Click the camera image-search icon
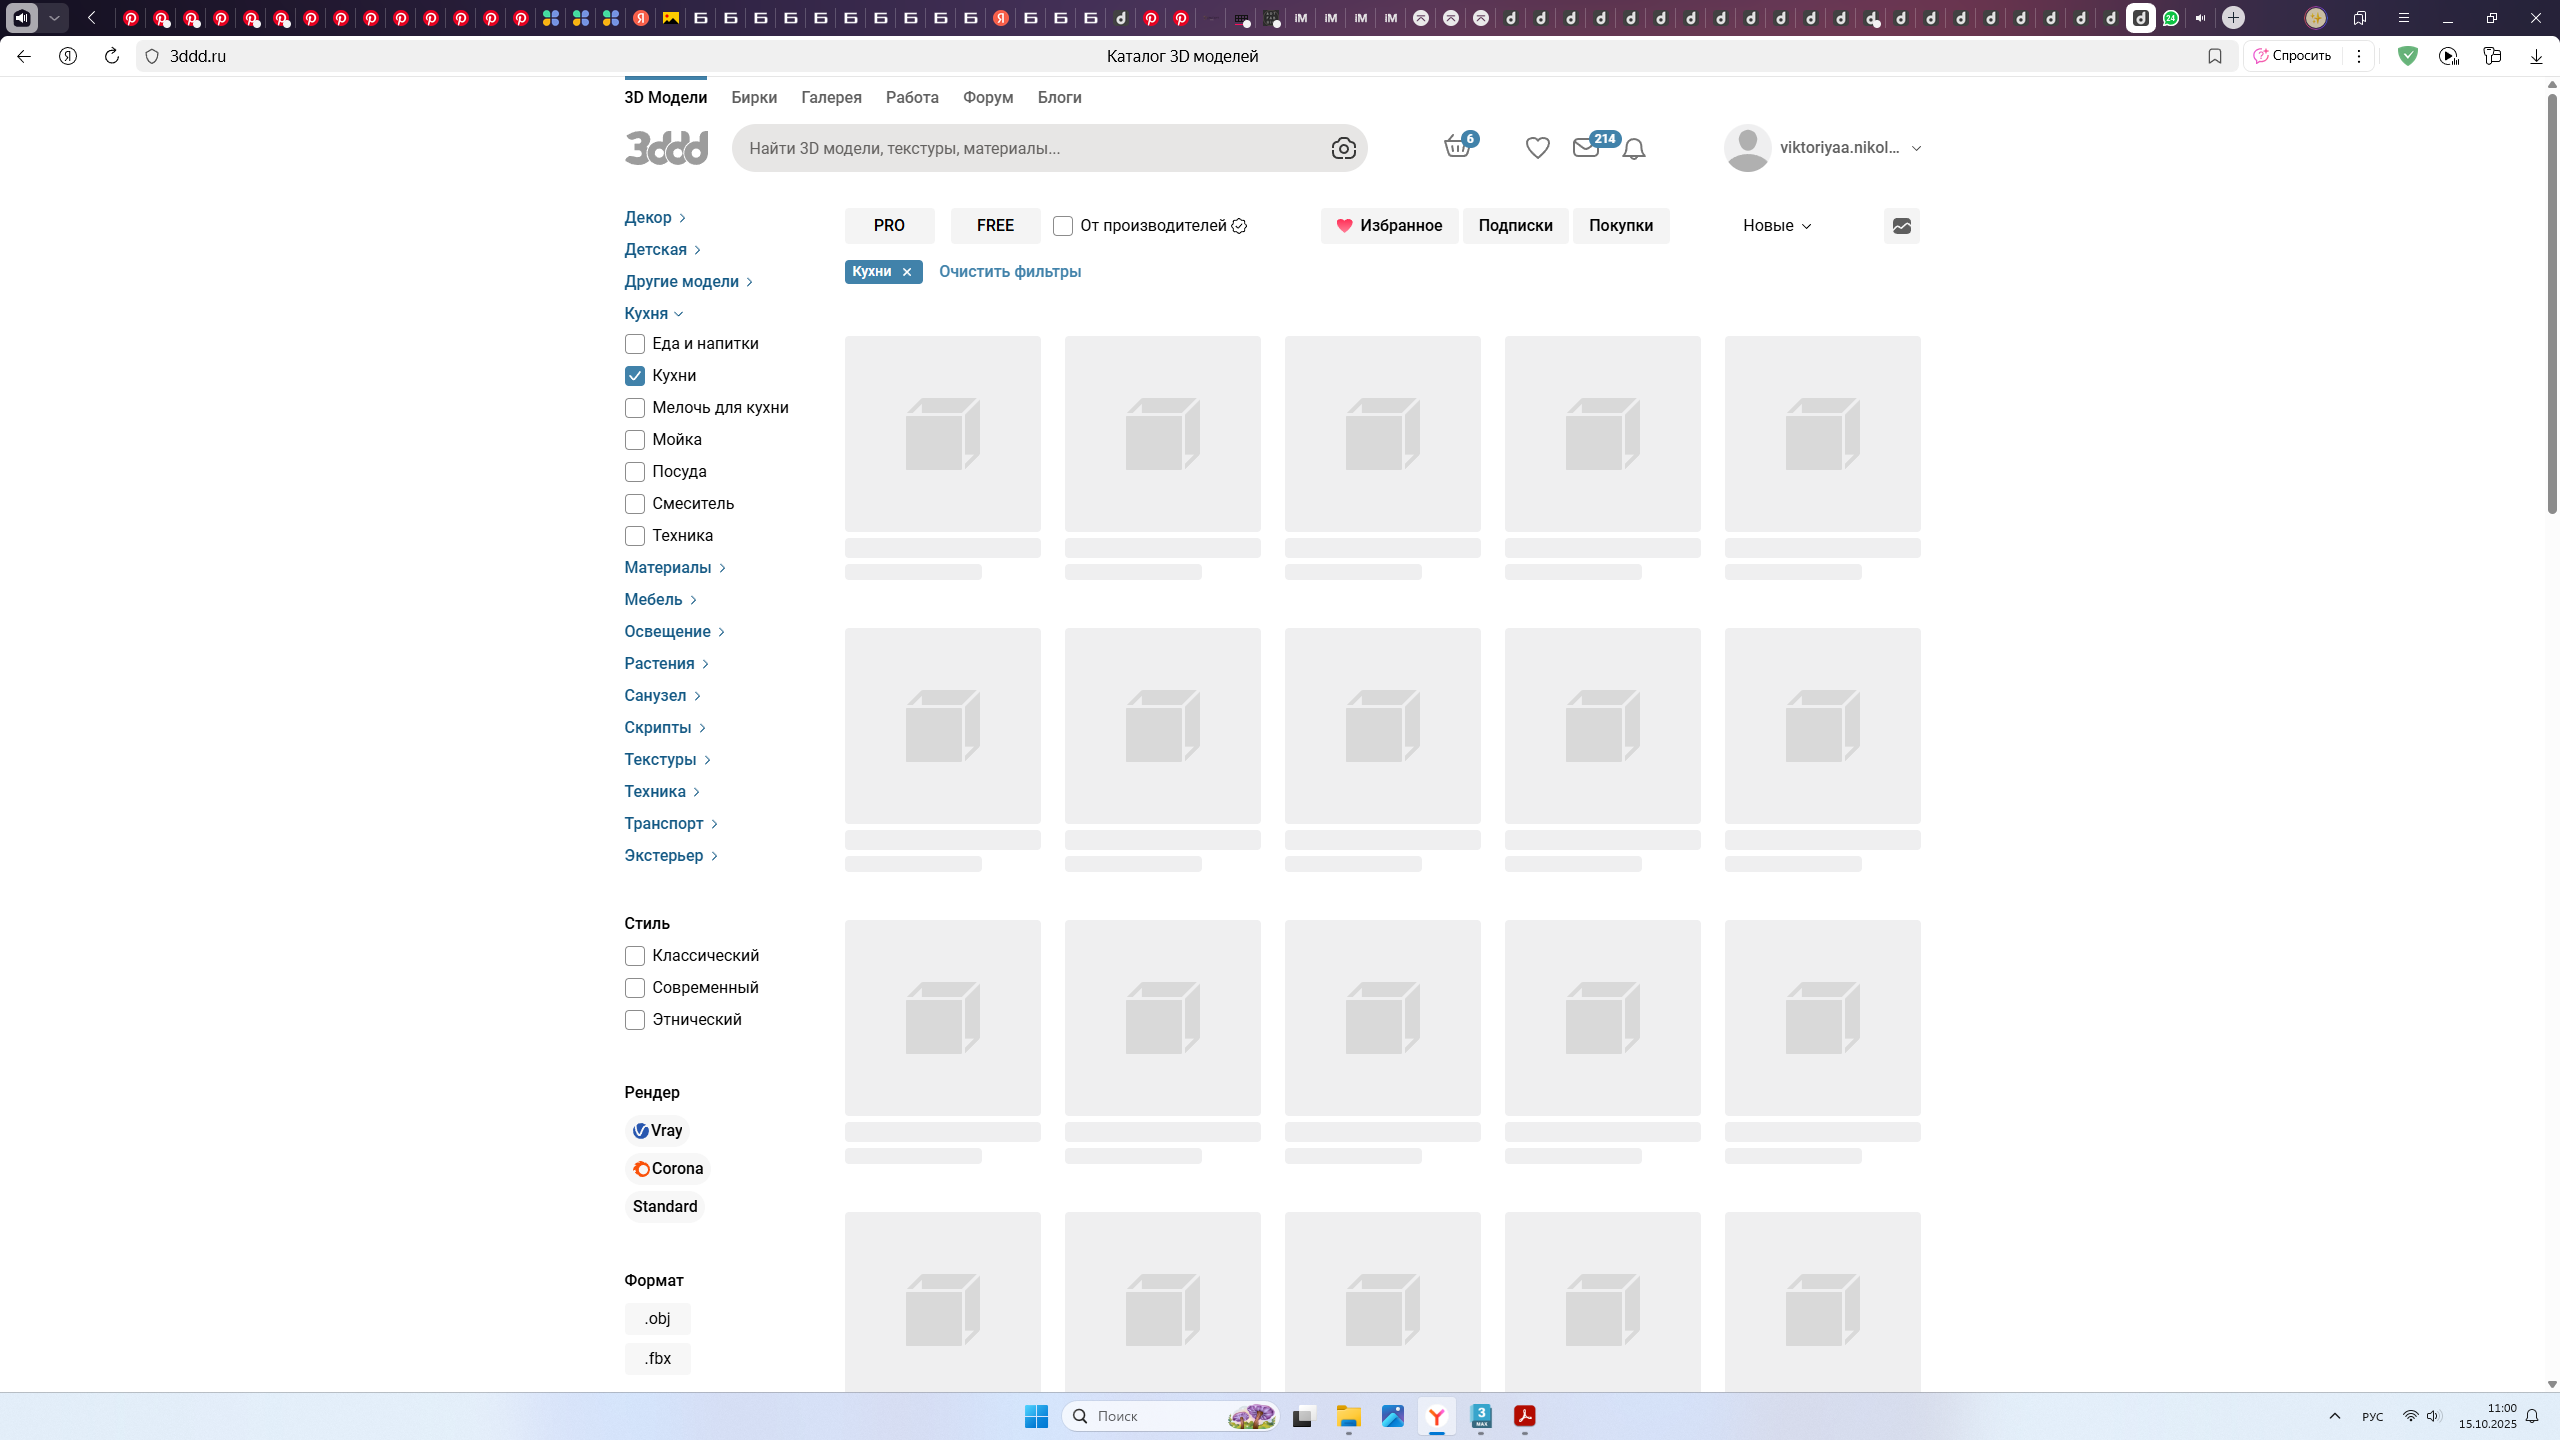 [x=1343, y=148]
